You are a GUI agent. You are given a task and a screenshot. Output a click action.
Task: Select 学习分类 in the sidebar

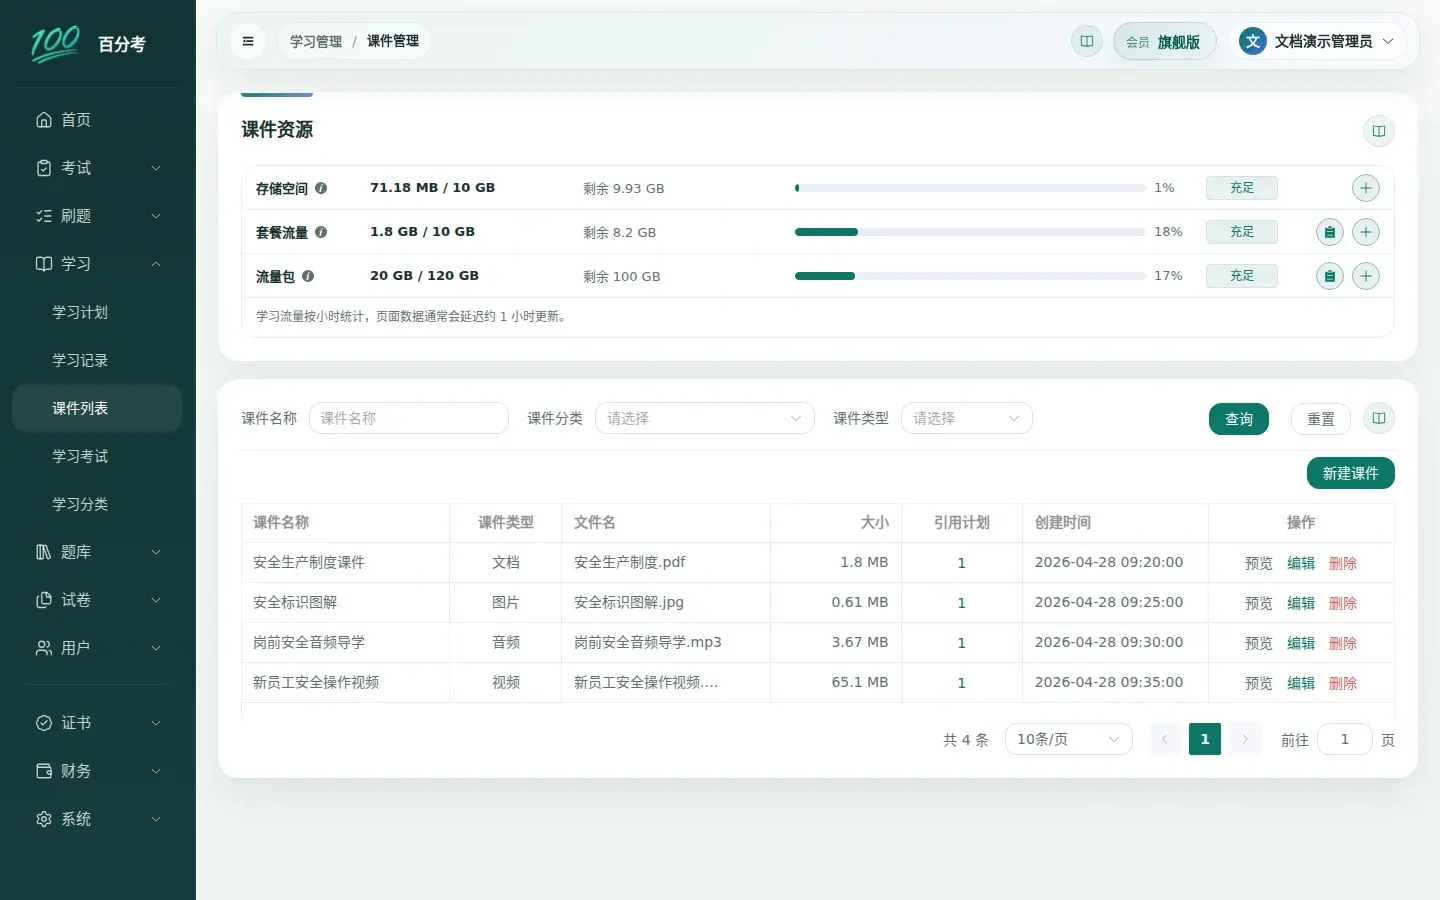click(97, 504)
